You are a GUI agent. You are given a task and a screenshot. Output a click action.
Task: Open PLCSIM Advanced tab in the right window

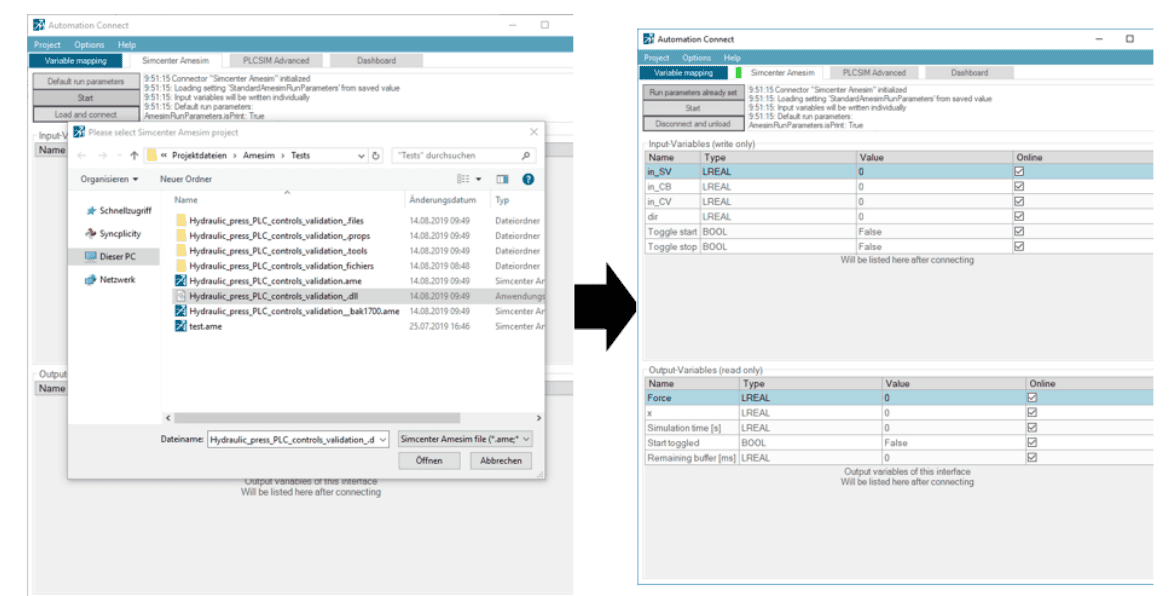873,73
